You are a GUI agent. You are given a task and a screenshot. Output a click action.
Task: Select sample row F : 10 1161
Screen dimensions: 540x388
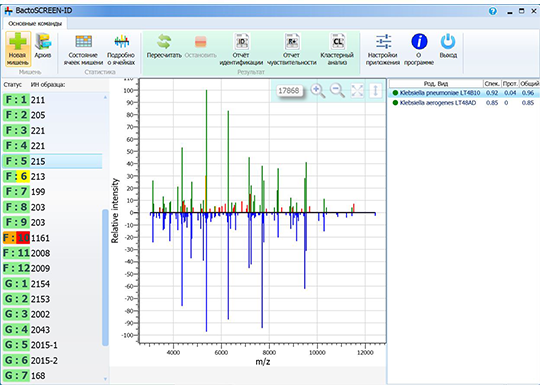click(x=52, y=238)
